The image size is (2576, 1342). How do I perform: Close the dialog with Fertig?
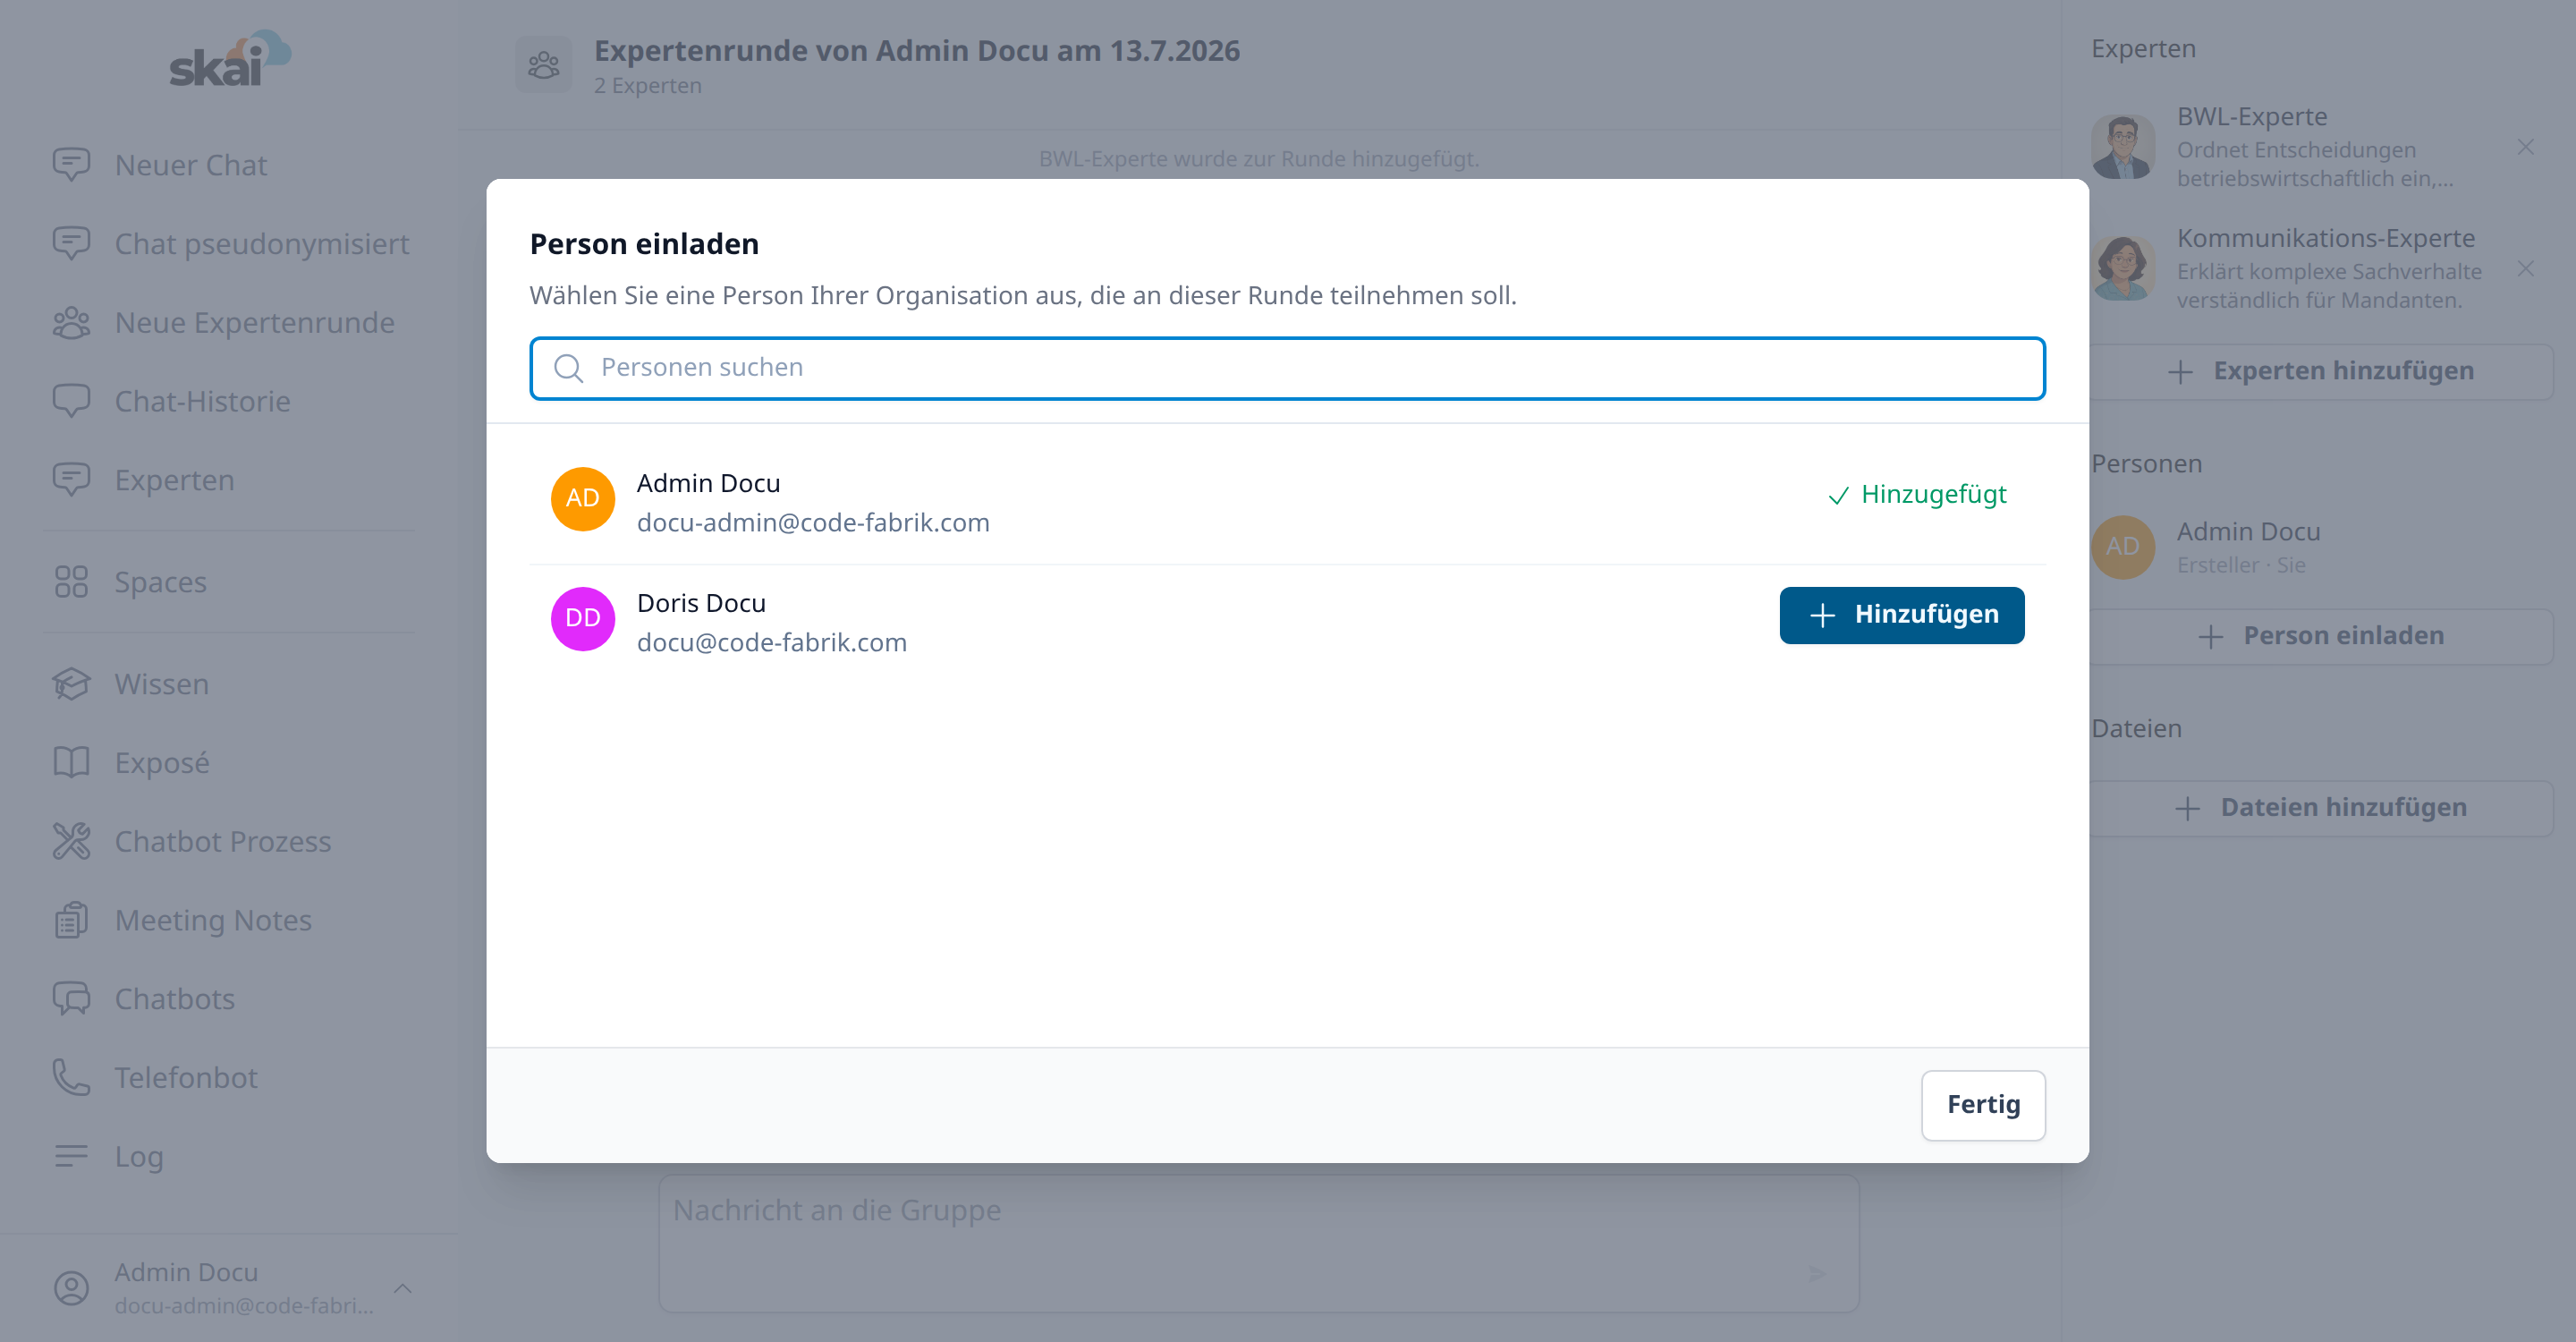1983,1105
